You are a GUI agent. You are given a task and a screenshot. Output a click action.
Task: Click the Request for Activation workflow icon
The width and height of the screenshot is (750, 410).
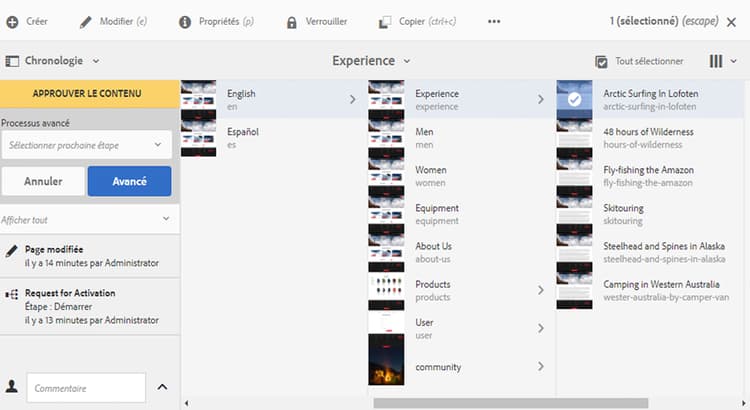tap(11, 294)
